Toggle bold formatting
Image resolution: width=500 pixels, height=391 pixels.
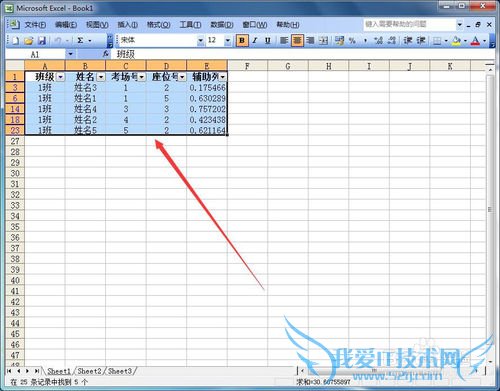click(x=242, y=41)
